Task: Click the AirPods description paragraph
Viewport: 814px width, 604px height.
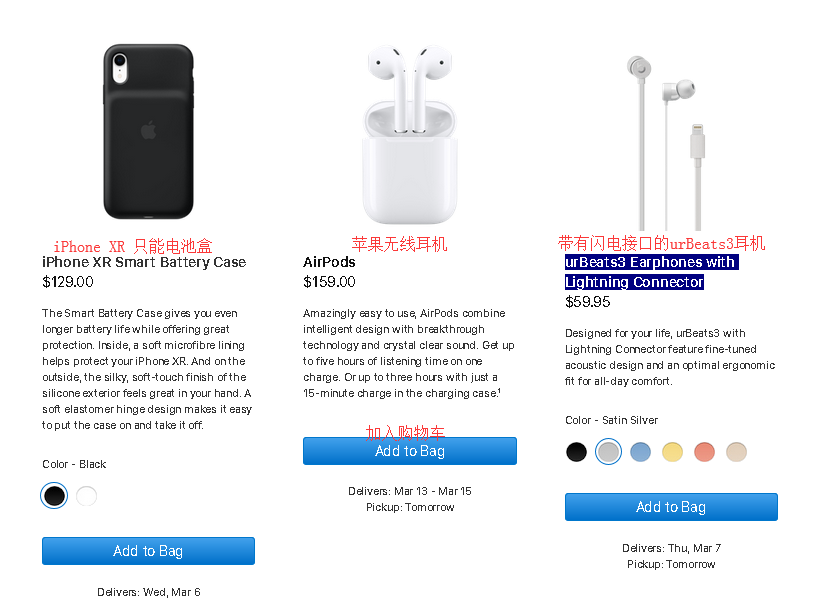Action: pos(409,353)
